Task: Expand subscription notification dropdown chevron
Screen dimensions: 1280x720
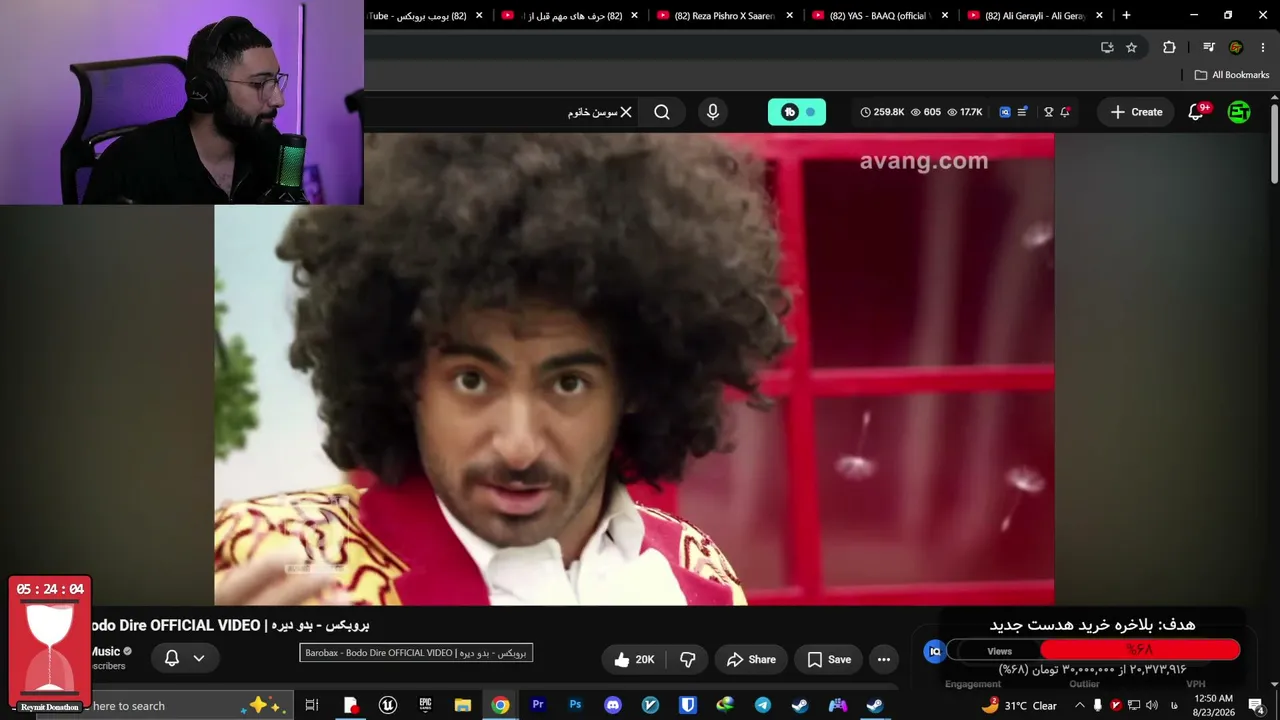Action: 199,658
